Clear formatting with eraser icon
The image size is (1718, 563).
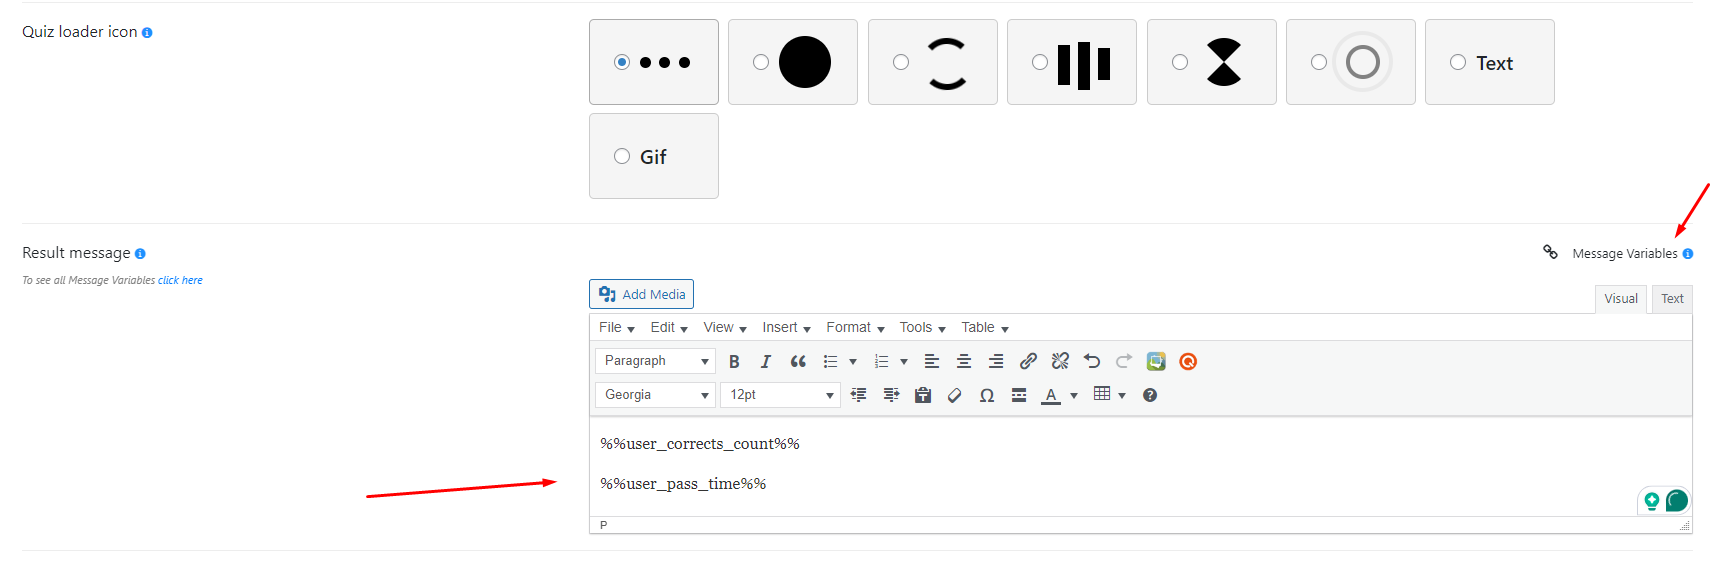pos(955,395)
